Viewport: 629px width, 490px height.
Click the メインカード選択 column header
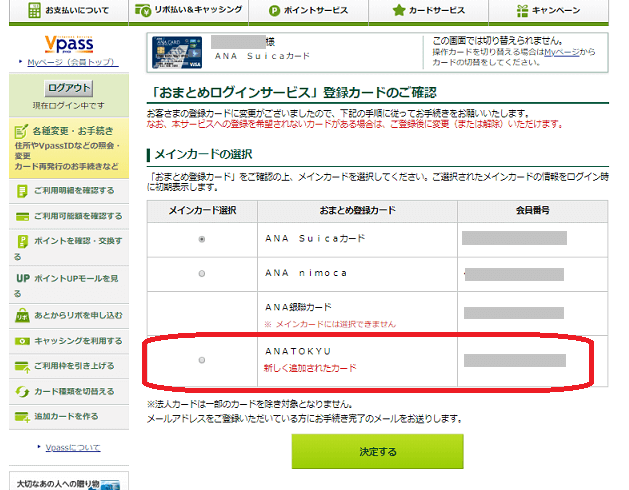[202, 211]
